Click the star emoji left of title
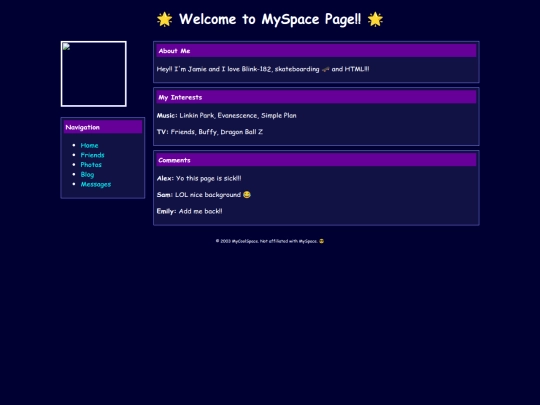The height and width of the screenshot is (405, 540). tap(165, 19)
